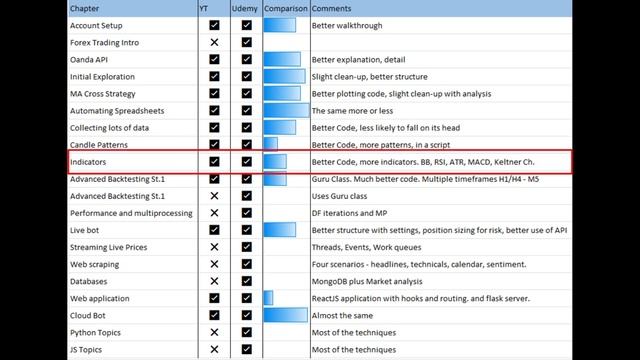The height and width of the screenshot is (360, 640).
Task: Toggle the Udemy checkbox for Indicators row
Action: pyautogui.click(x=247, y=162)
